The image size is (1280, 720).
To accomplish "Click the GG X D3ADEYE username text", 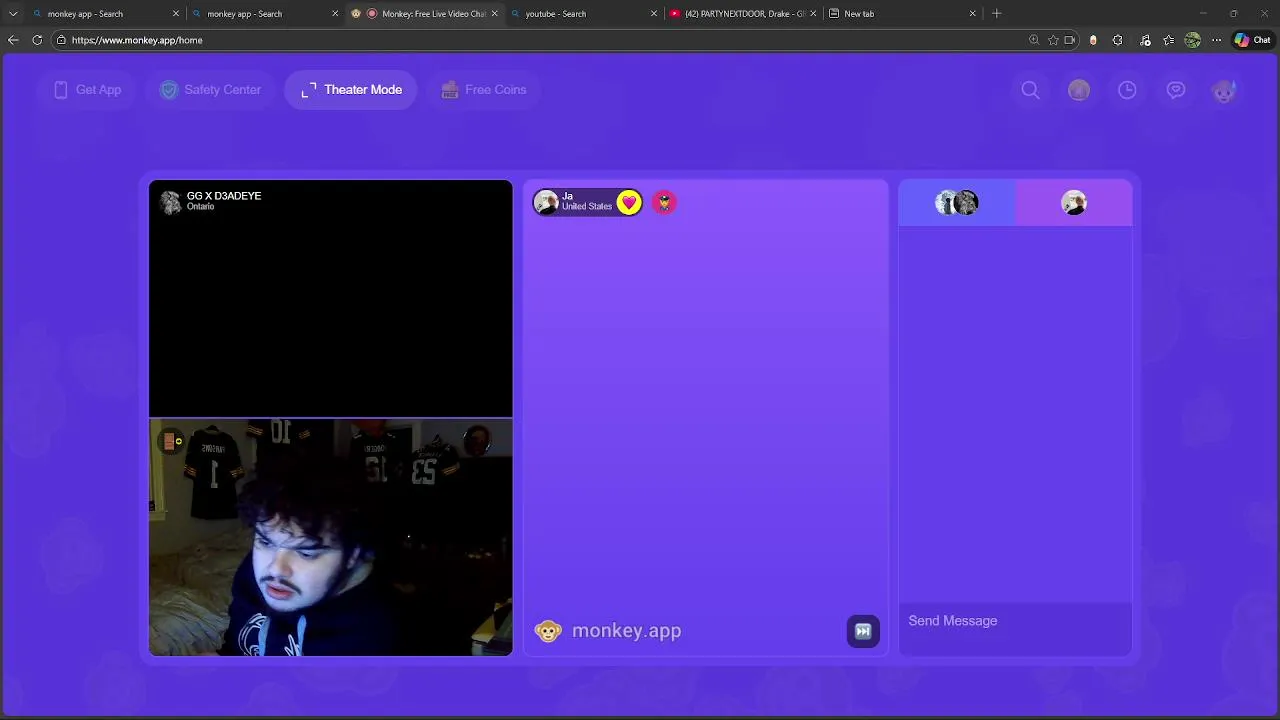I will pos(224,196).
